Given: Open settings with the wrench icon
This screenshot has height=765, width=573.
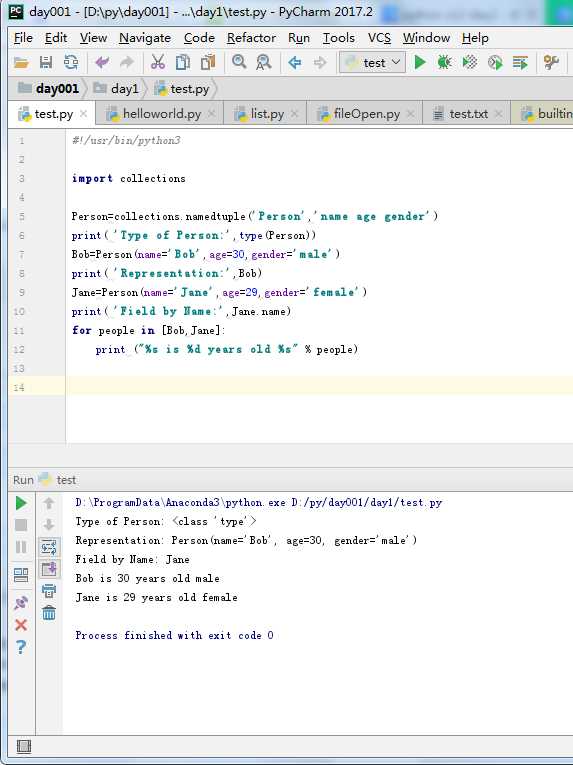Looking at the screenshot, I should [551, 62].
